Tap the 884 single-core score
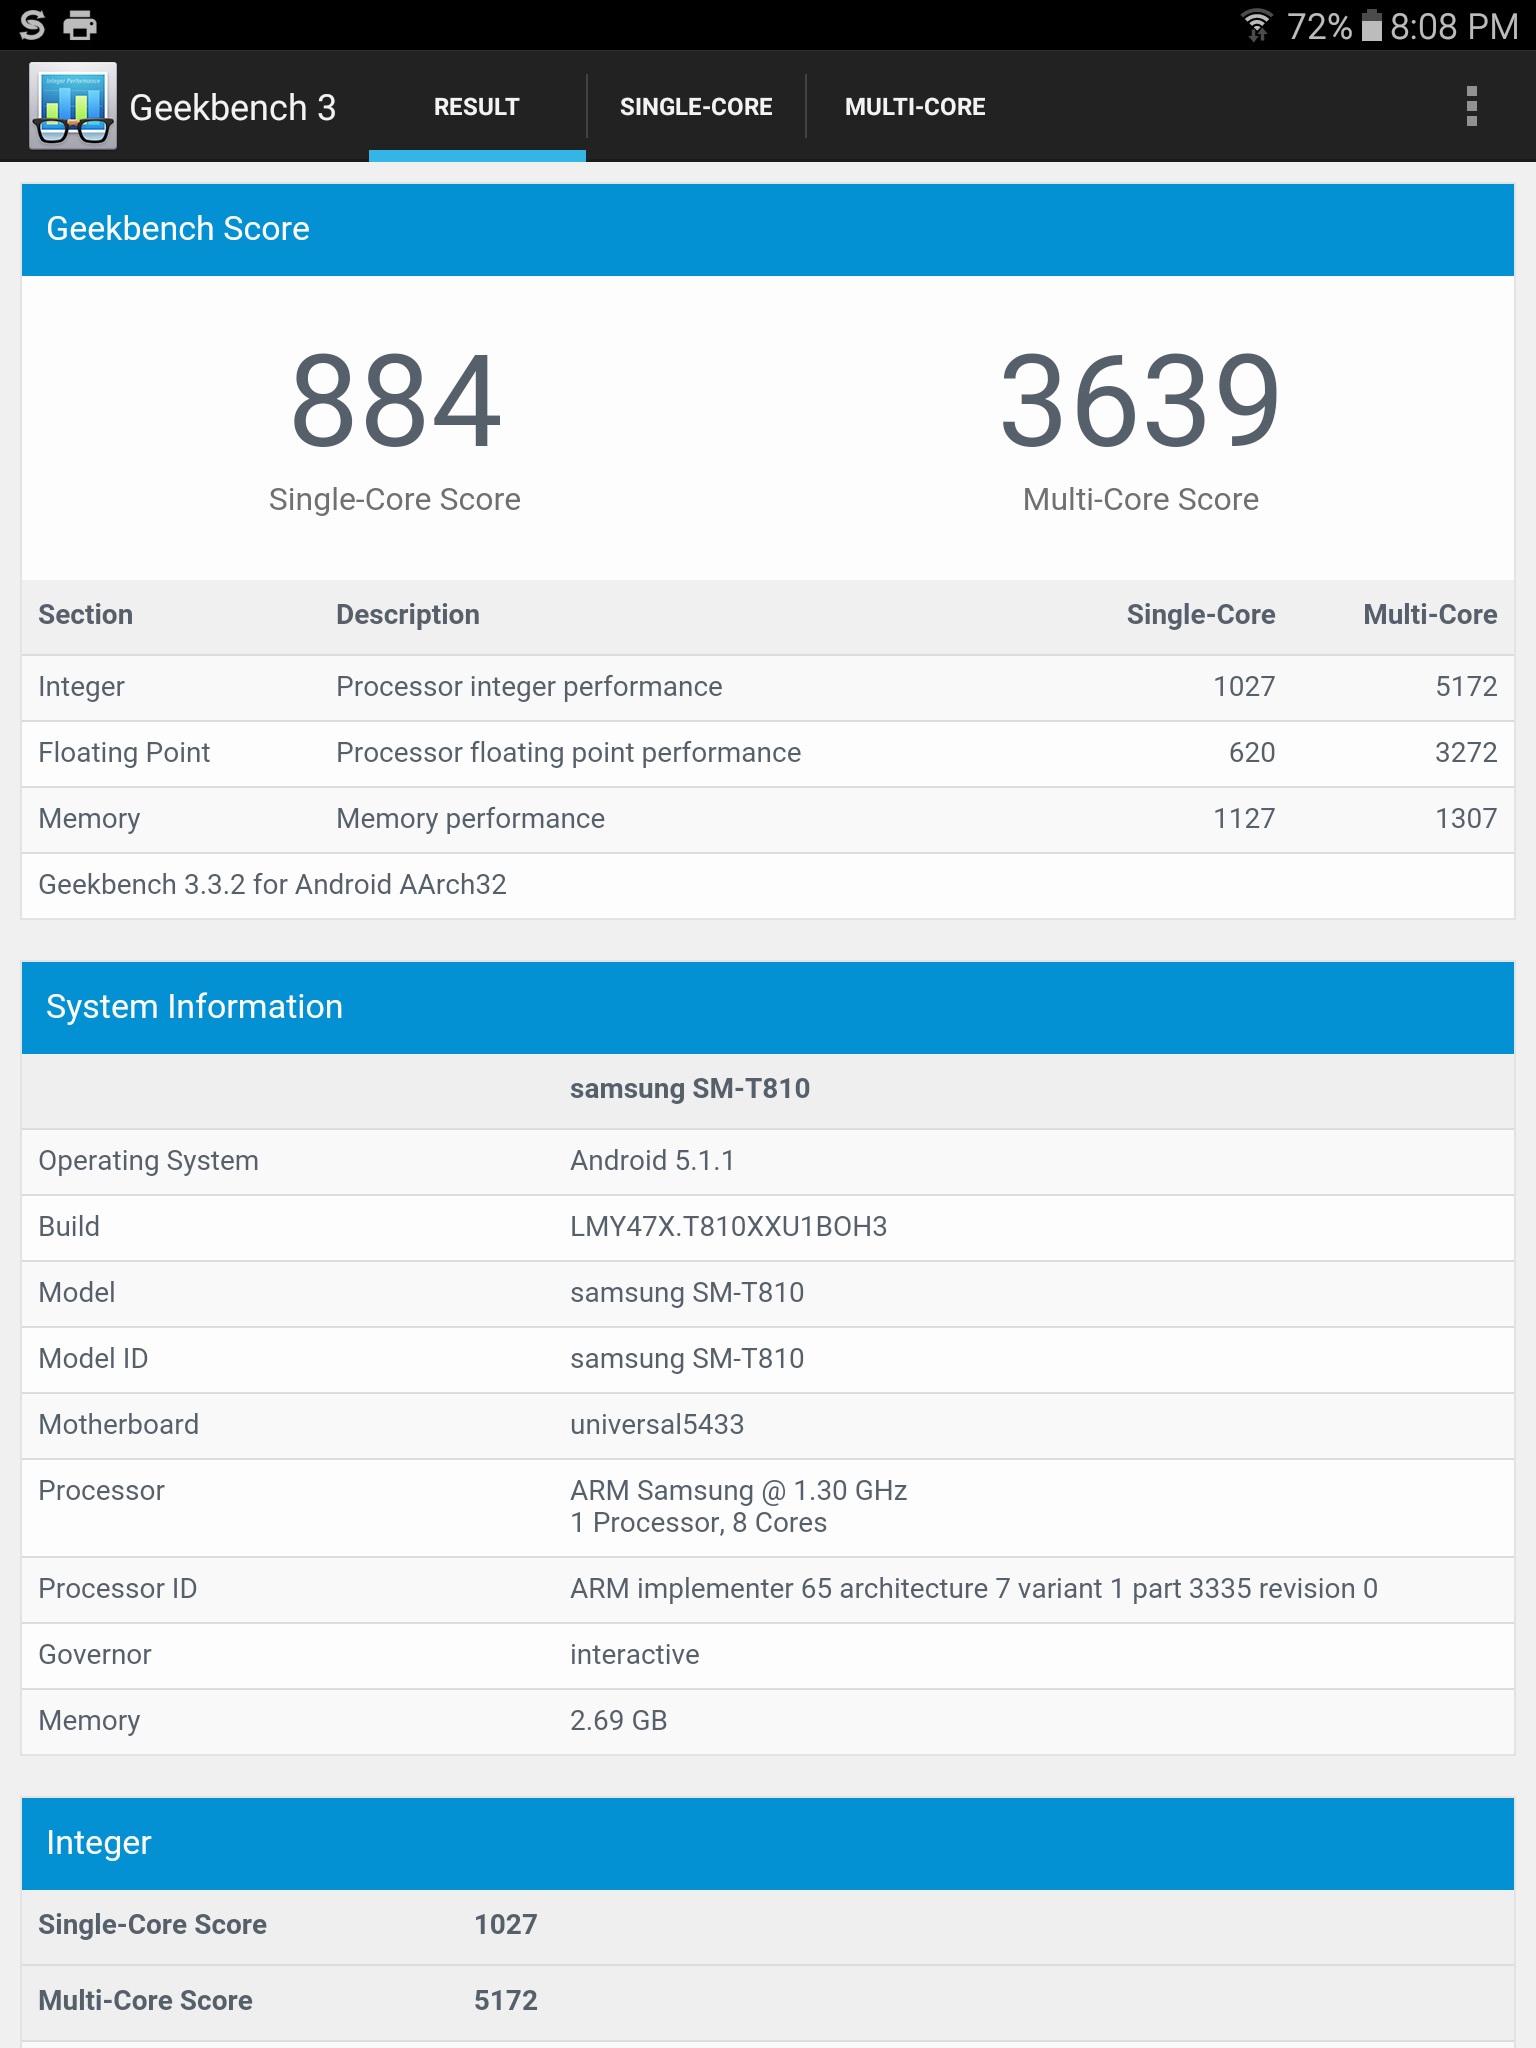This screenshot has height=2048, width=1536. pyautogui.click(x=396, y=402)
